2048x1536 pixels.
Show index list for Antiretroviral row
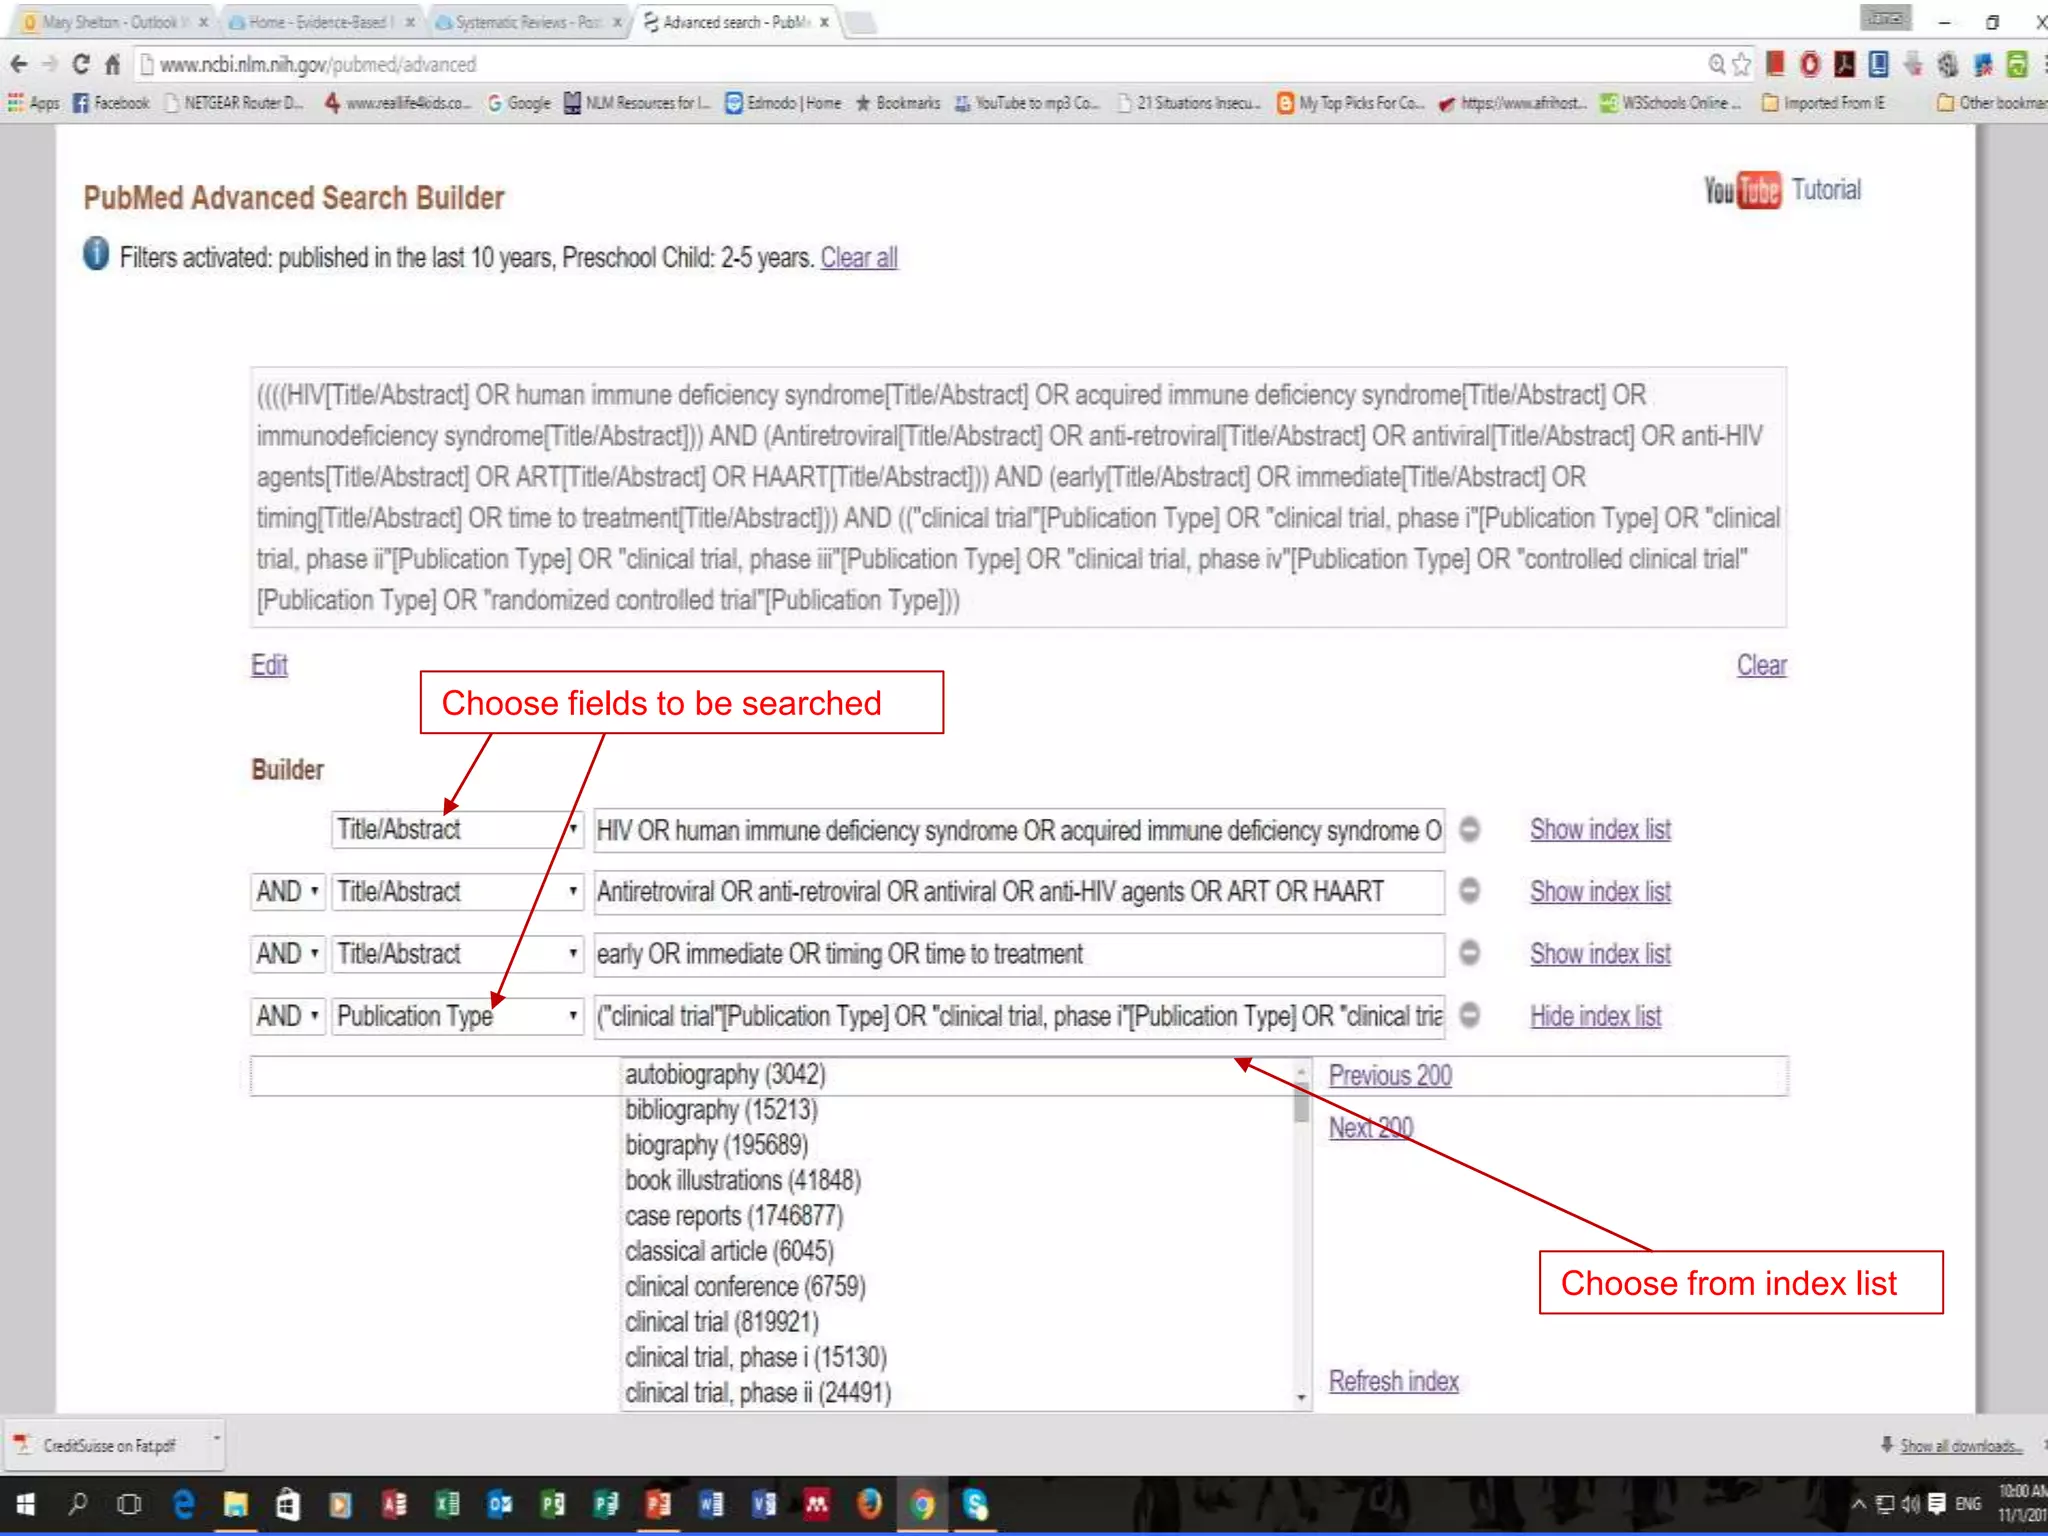coord(1600,892)
